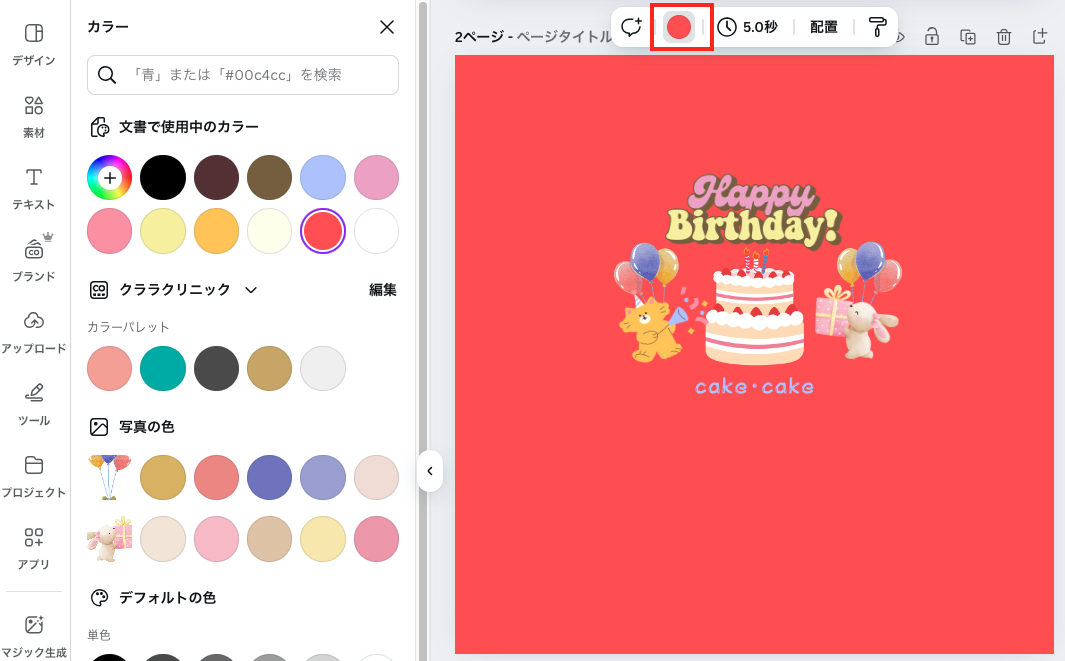This screenshot has width=1065, height=661.
Task: Select the pink-lilac document color swatch
Action: click(x=376, y=177)
